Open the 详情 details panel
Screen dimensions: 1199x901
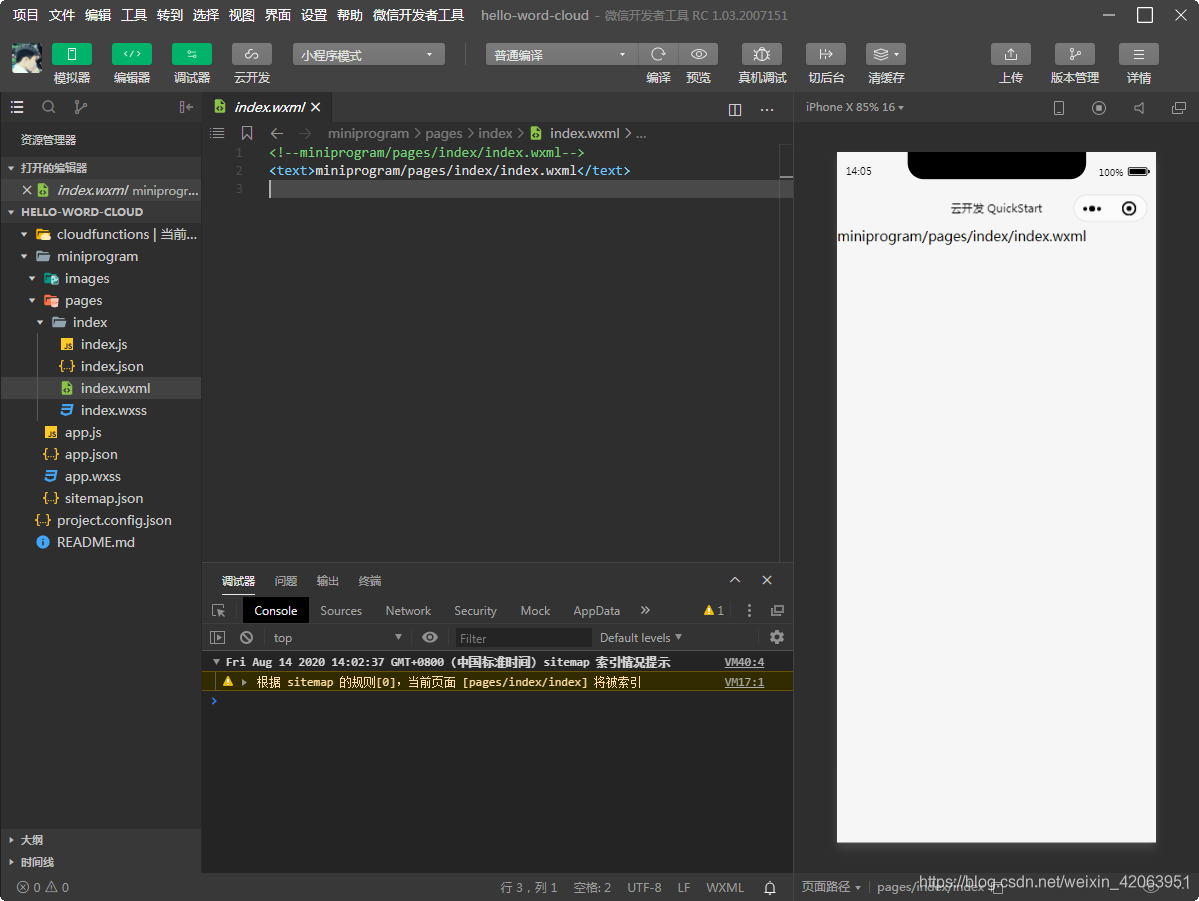tap(1139, 54)
